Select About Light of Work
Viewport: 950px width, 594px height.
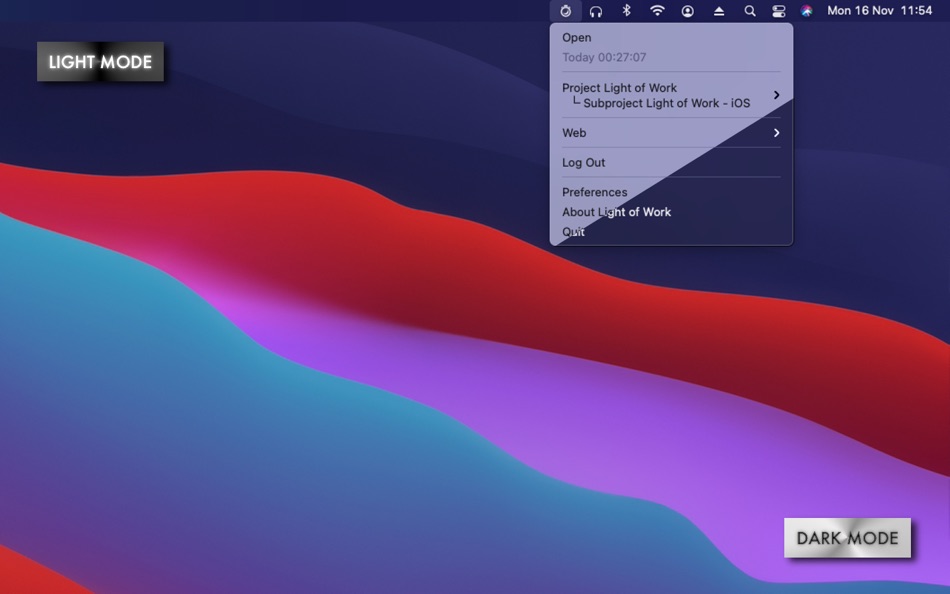point(616,212)
